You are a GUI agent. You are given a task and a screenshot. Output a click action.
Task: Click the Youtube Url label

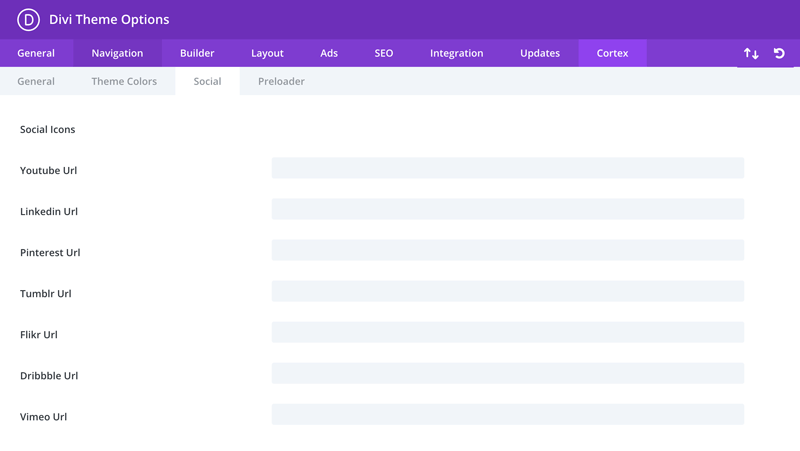pyautogui.click(x=48, y=170)
